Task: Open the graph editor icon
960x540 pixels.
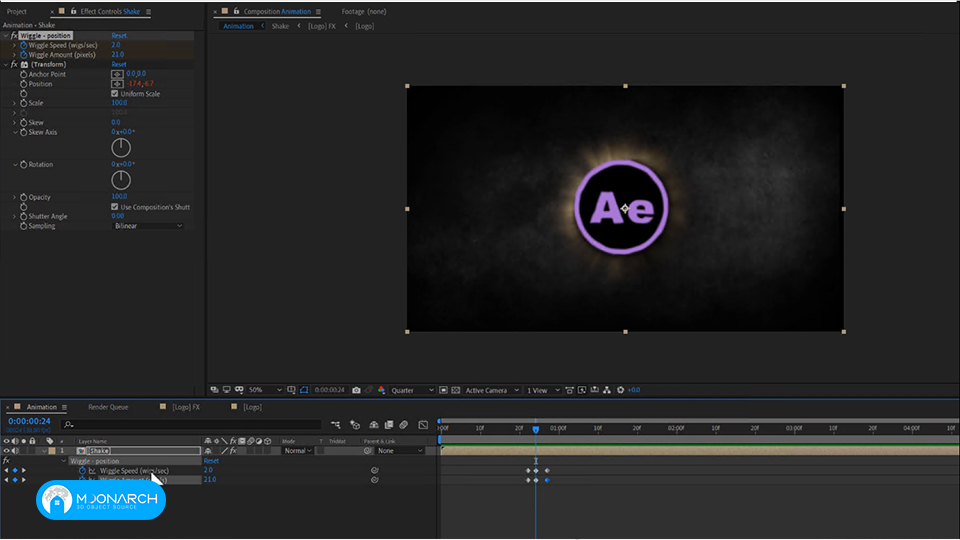Action: [x=423, y=424]
